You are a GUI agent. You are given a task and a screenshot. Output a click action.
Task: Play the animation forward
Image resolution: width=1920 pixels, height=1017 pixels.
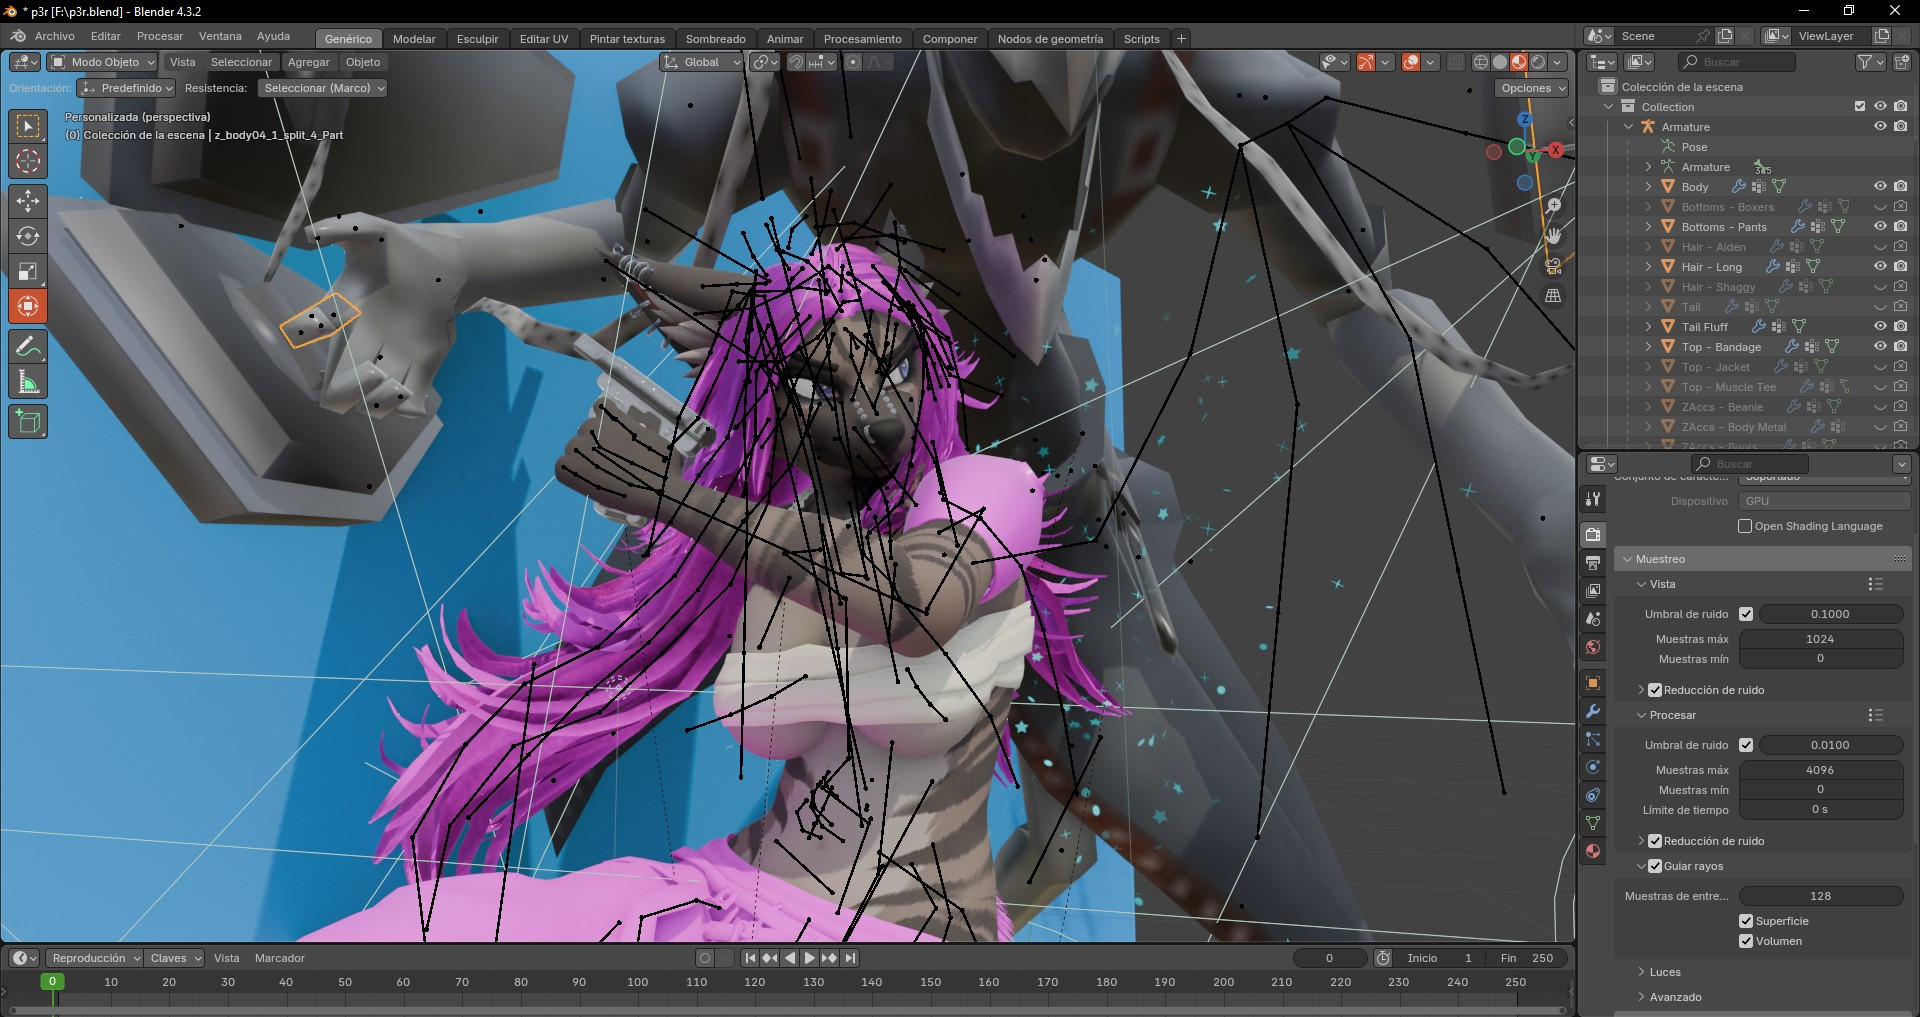[x=810, y=958]
